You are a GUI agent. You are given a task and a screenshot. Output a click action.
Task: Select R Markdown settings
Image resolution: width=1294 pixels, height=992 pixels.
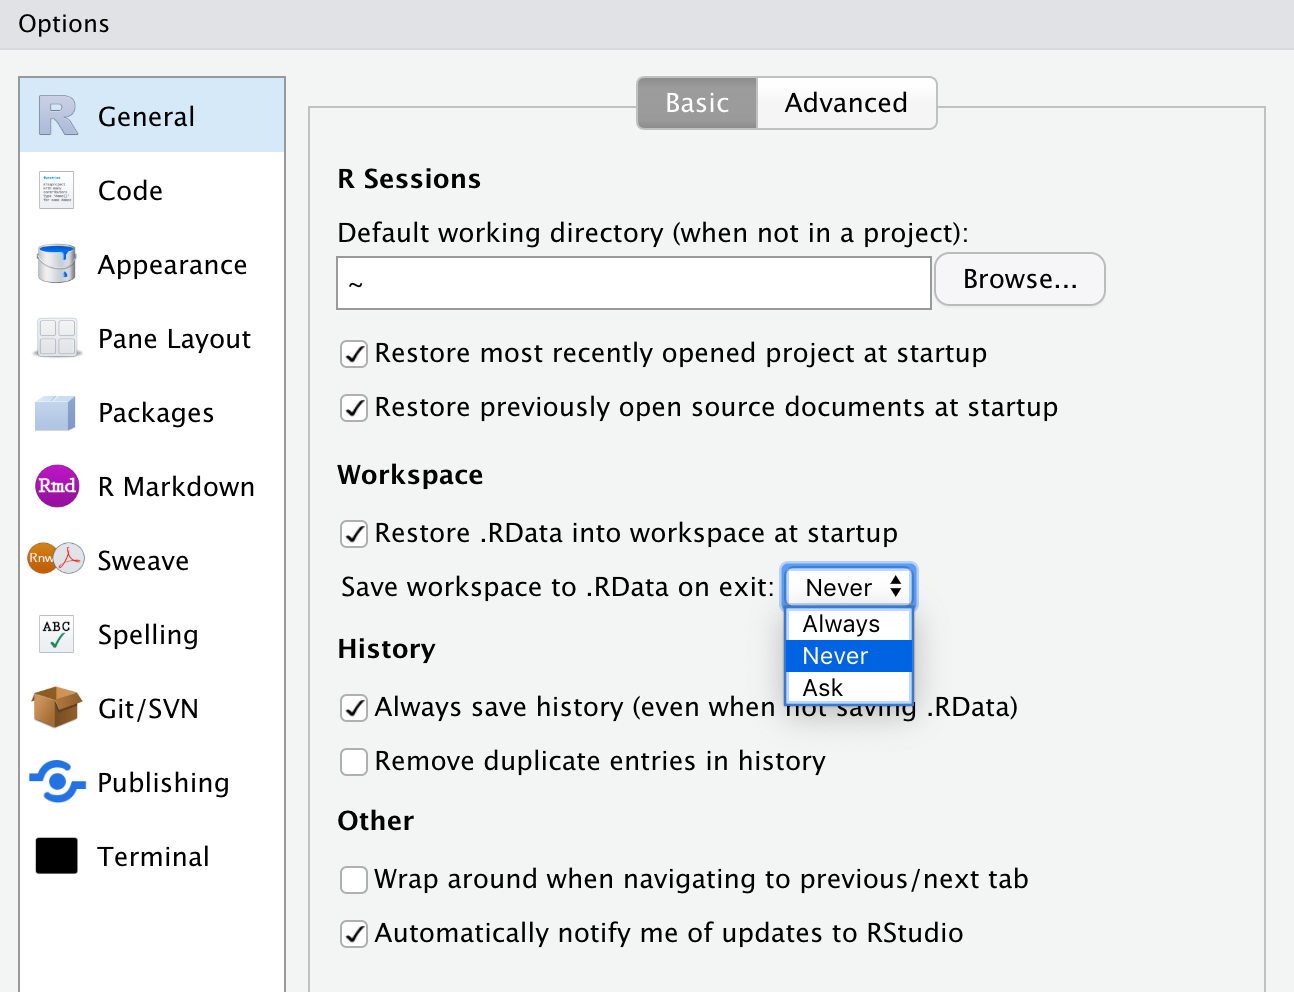tap(152, 486)
